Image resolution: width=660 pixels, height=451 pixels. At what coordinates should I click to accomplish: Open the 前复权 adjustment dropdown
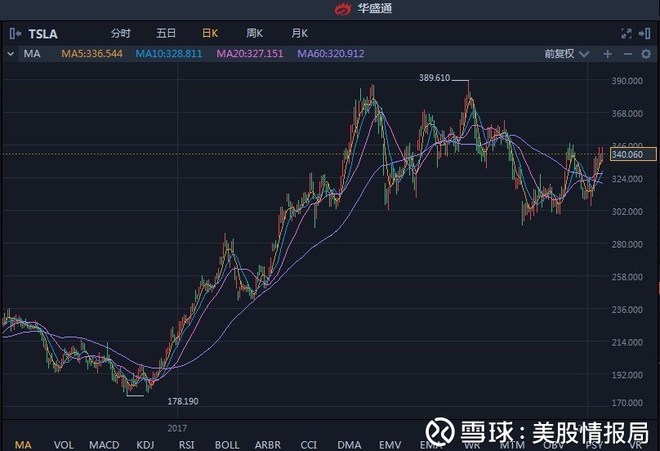click(x=563, y=54)
